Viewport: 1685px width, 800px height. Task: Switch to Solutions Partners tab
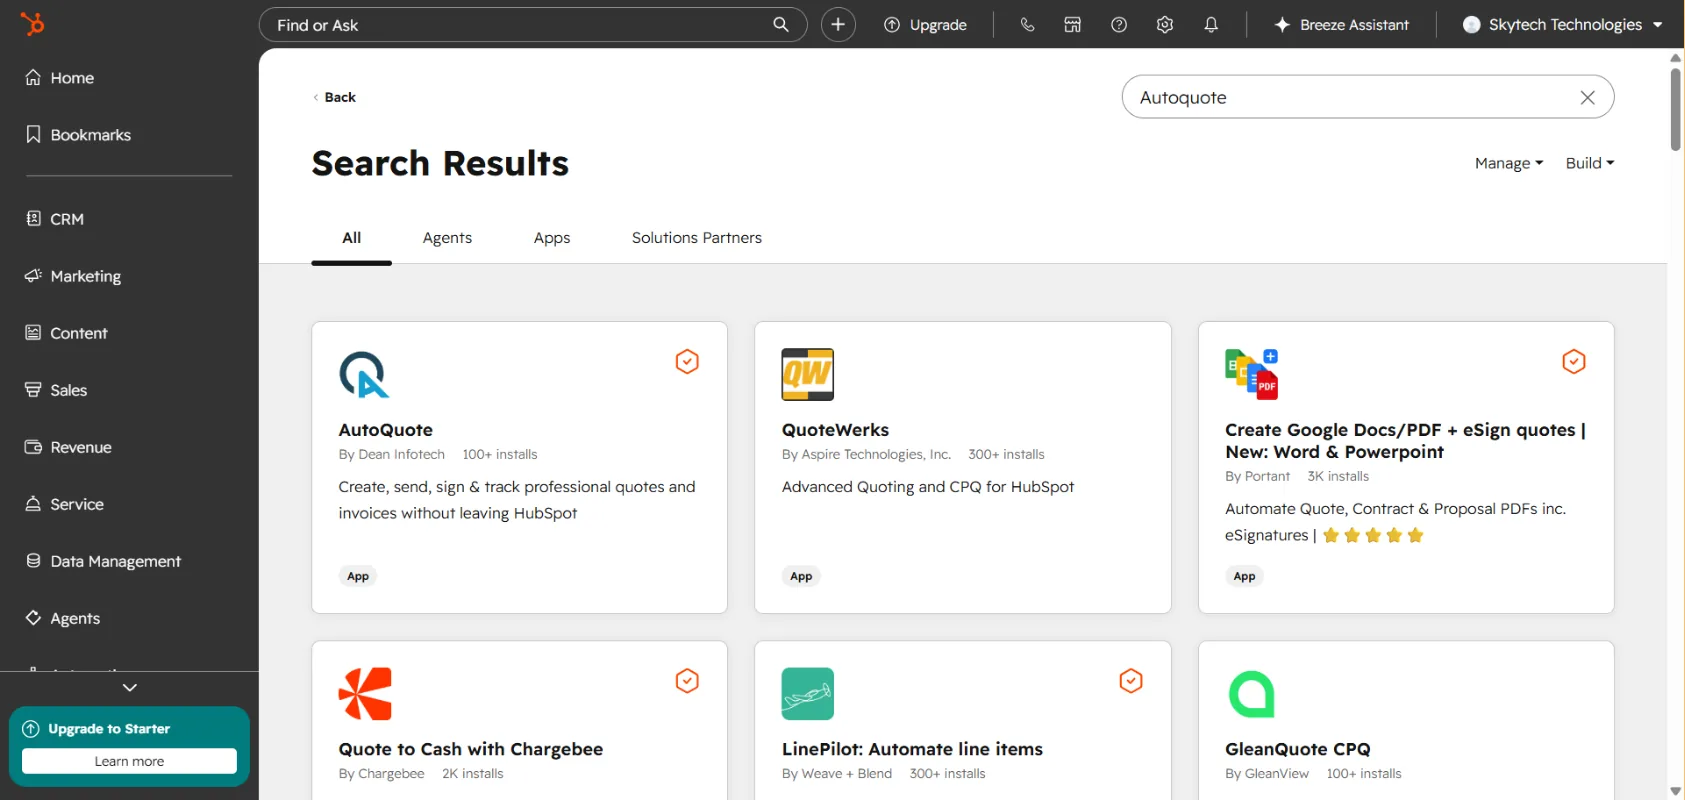697,238
